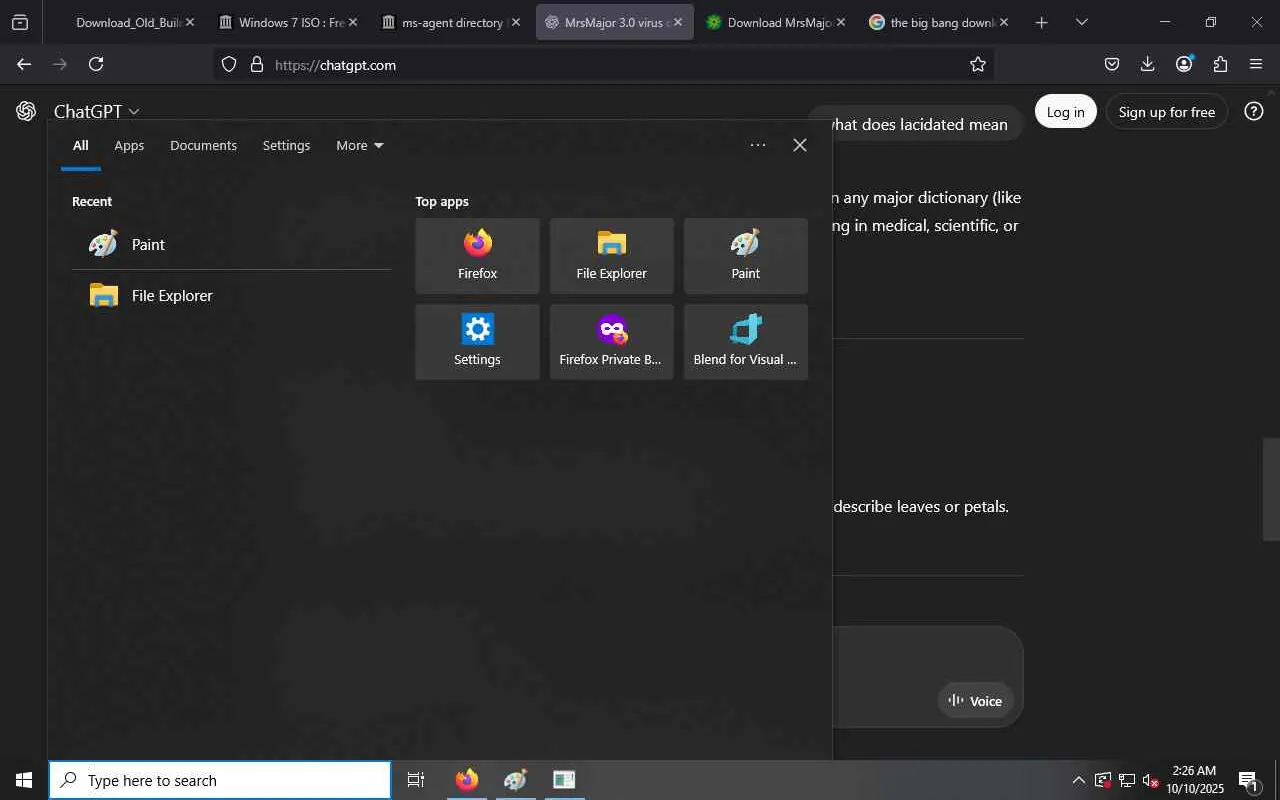This screenshot has height=800, width=1280.
Task: Show site security padlock info
Action: click(257, 65)
